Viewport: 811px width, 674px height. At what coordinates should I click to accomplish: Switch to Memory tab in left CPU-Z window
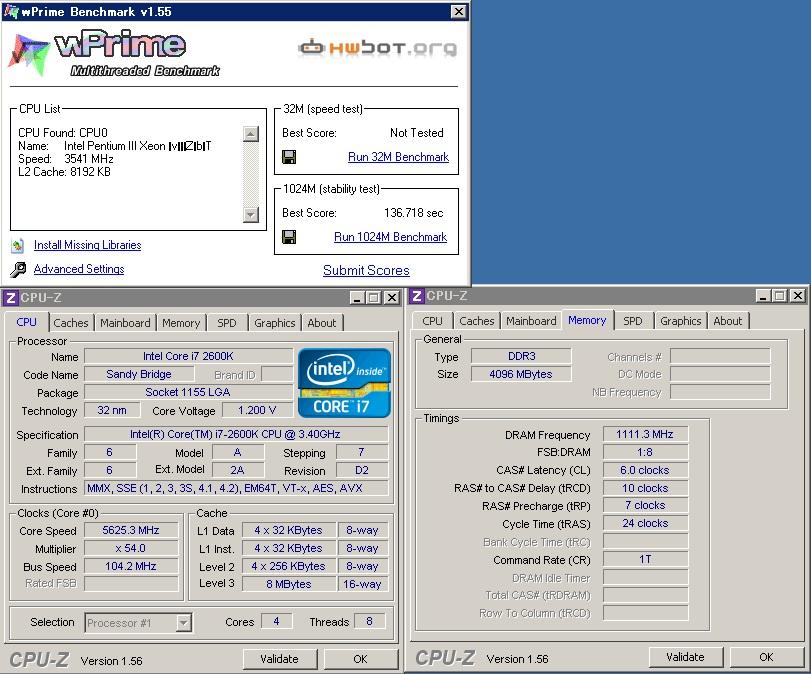181,323
